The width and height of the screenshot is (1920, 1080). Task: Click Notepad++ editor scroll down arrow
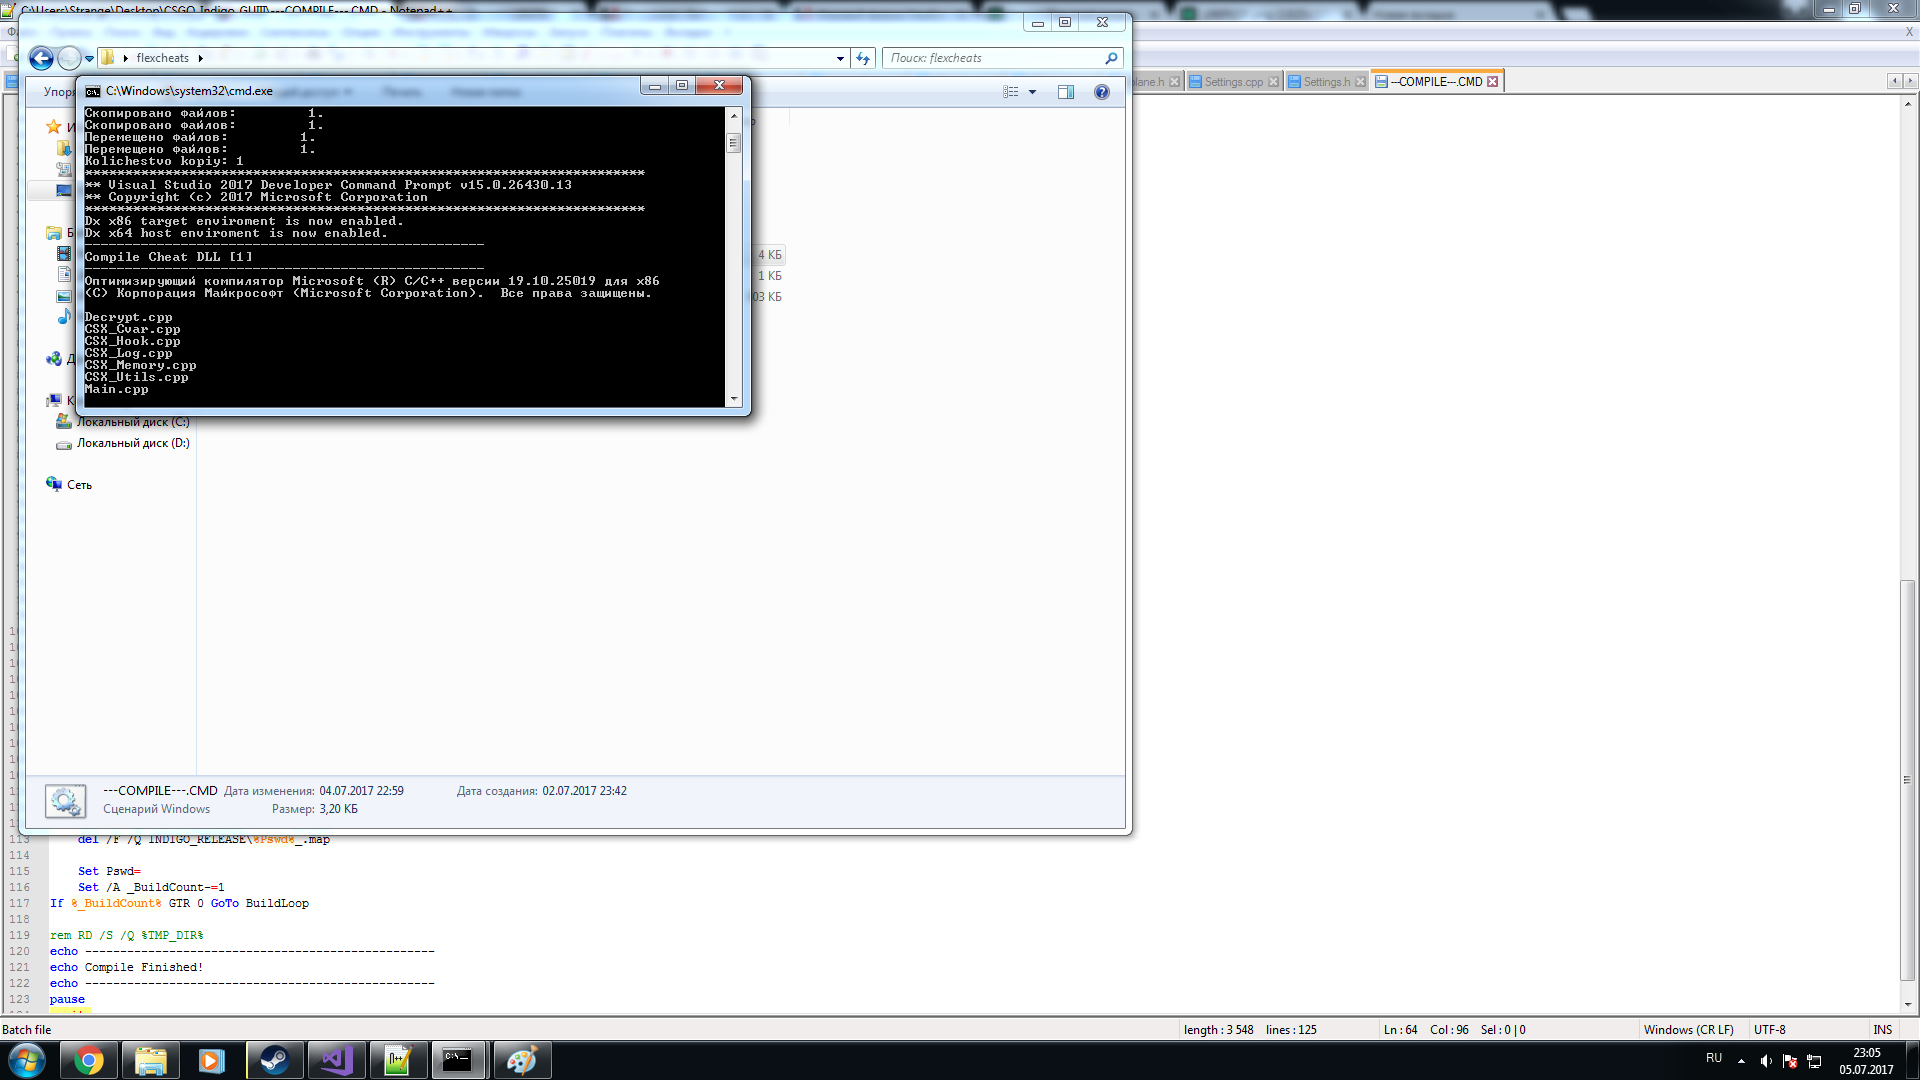point(1908,1004)
